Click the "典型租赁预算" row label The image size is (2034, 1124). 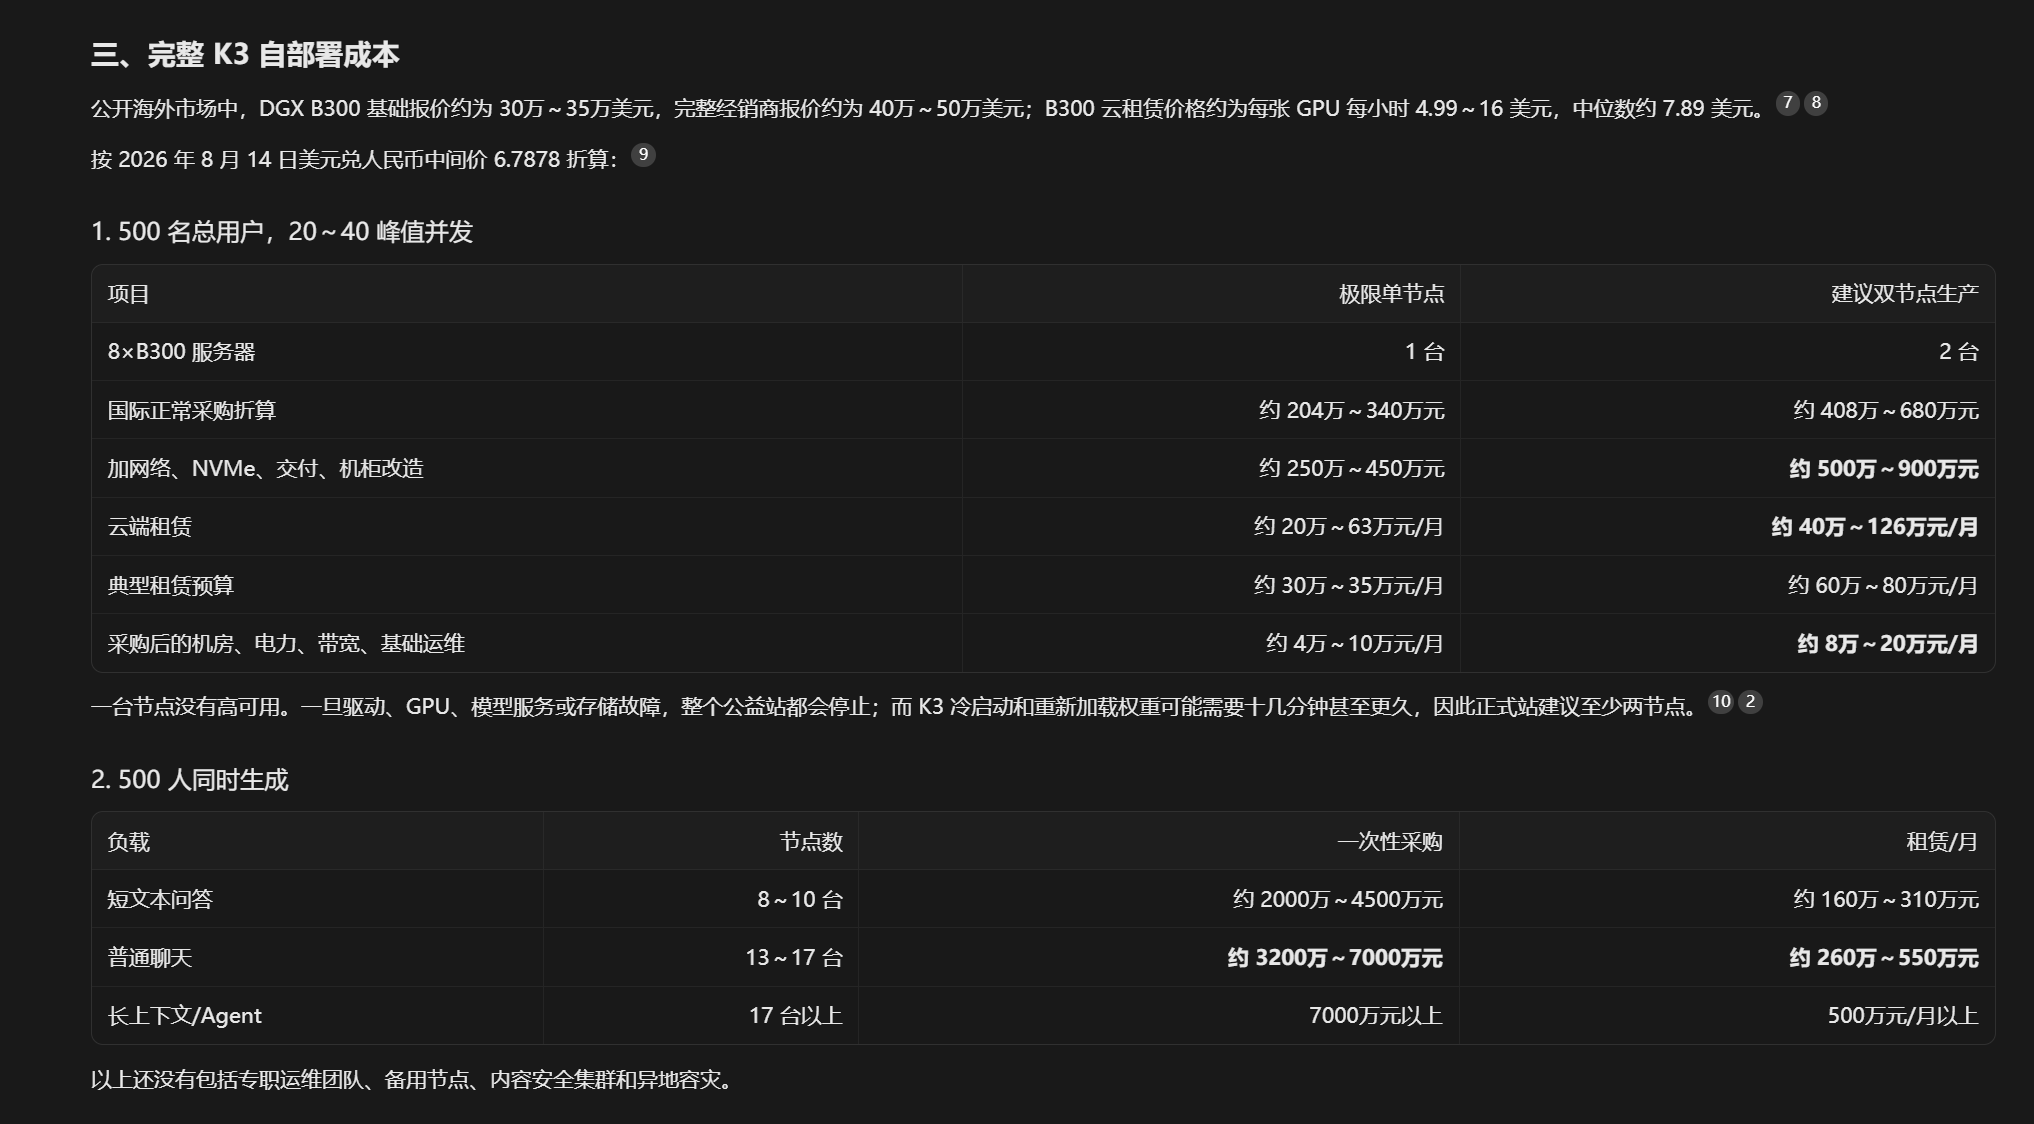(171, 586)
